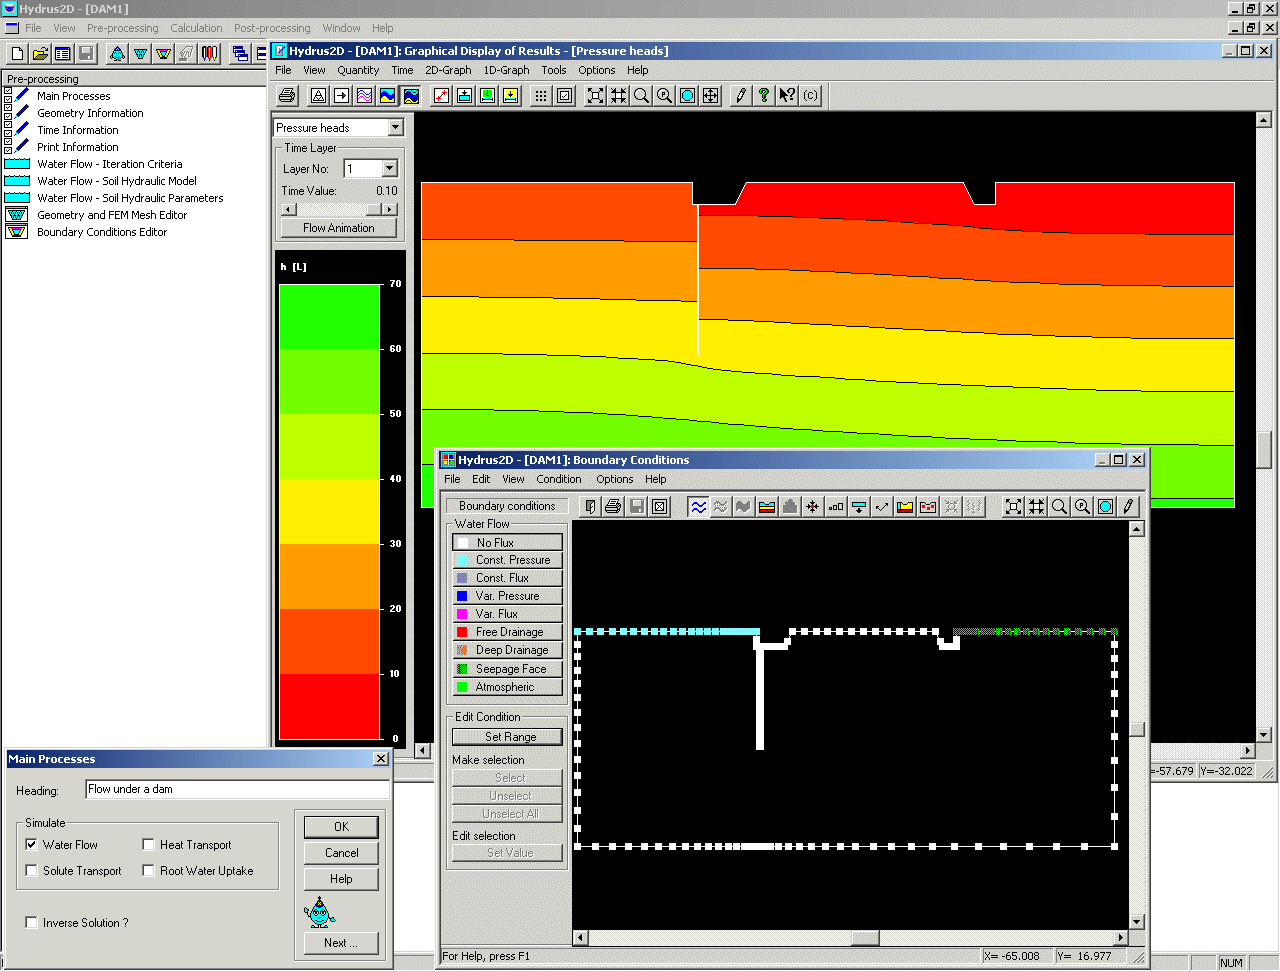1280x972 pixels.
Task: Click the copyright (c) icon in results toolbar
Action: (810, 96)
